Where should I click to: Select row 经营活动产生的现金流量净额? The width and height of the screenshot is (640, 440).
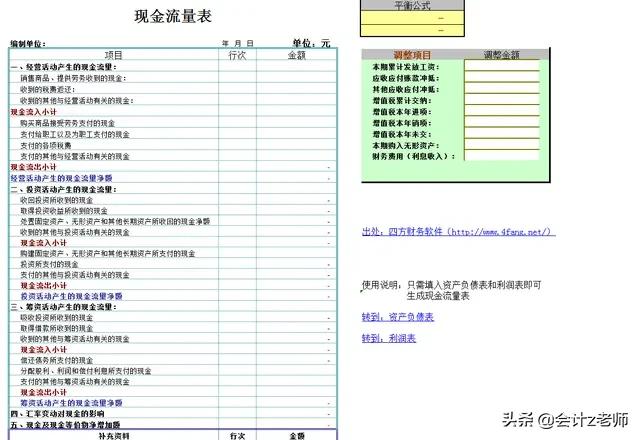173,178
